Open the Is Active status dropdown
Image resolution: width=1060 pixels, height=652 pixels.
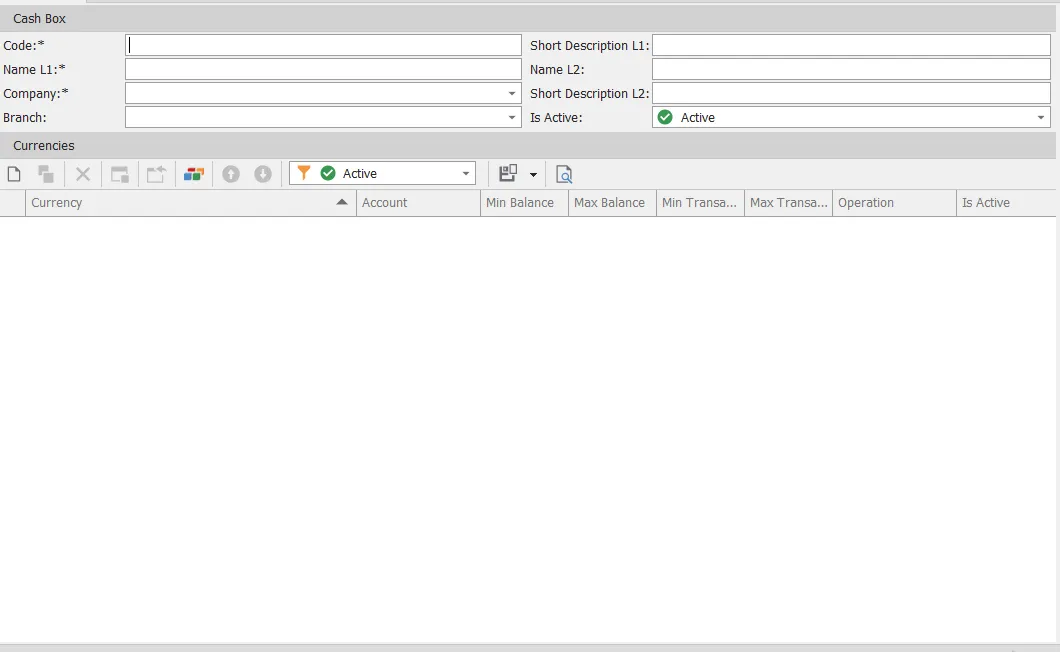pyautogui.click(x=1040, y=117)
